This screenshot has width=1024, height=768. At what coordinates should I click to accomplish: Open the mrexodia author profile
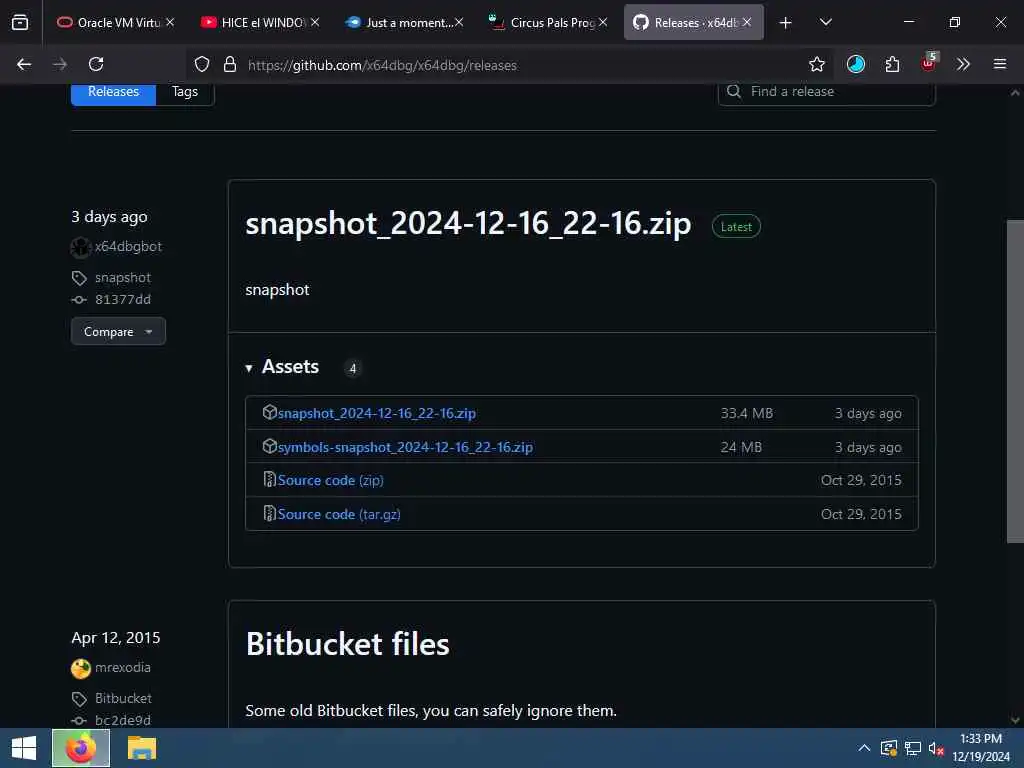[123, 667]
